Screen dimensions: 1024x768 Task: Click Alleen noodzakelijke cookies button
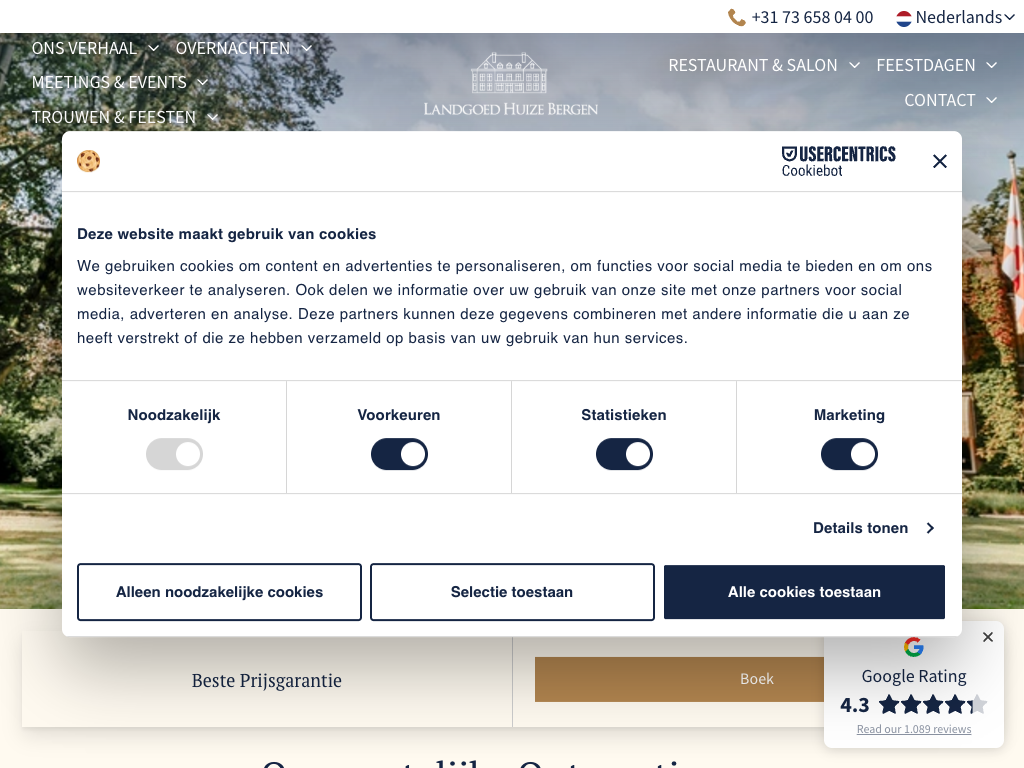tap(219, 592)
